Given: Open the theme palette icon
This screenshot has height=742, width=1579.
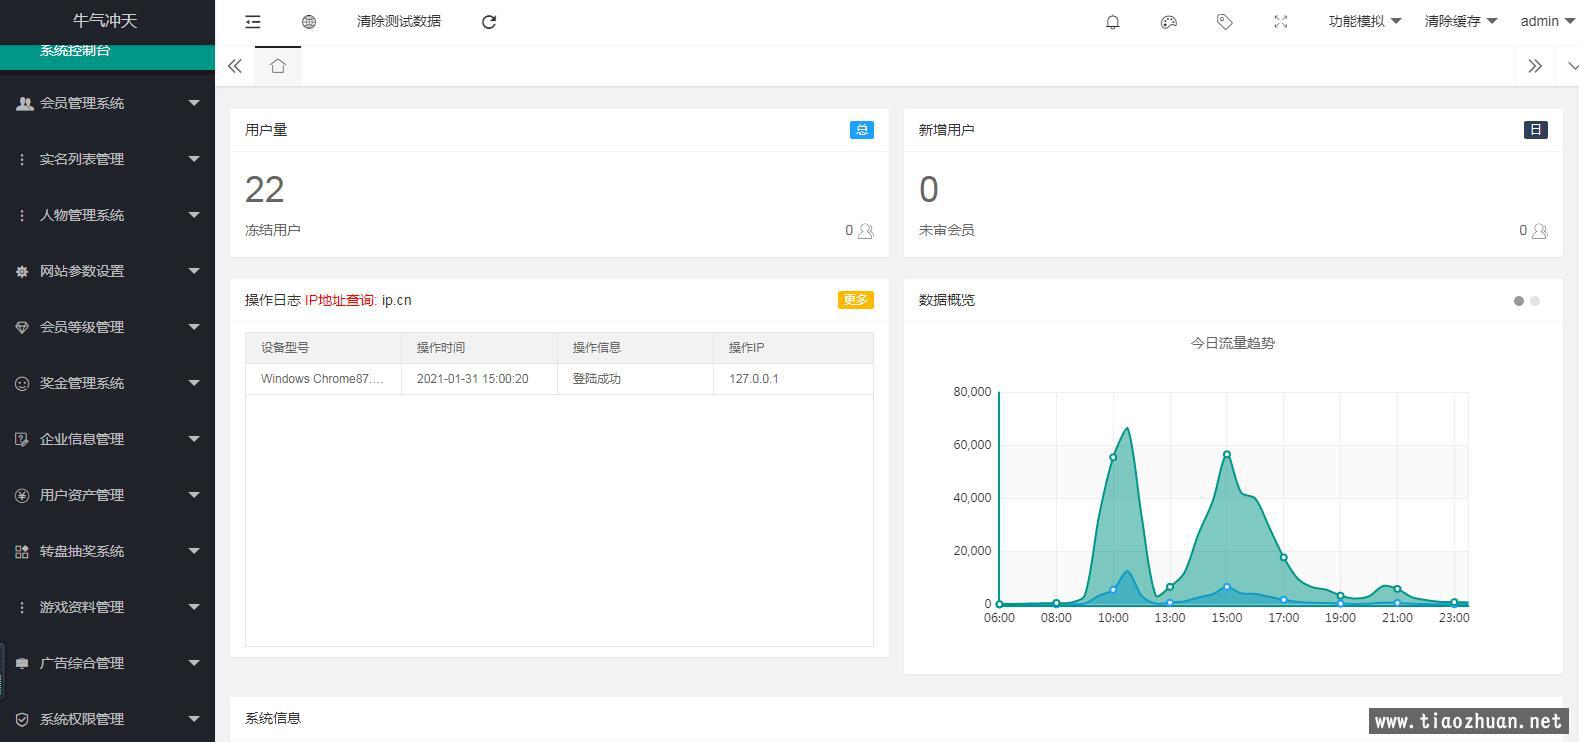Looking at the screenshot, I should (1169, 21).
